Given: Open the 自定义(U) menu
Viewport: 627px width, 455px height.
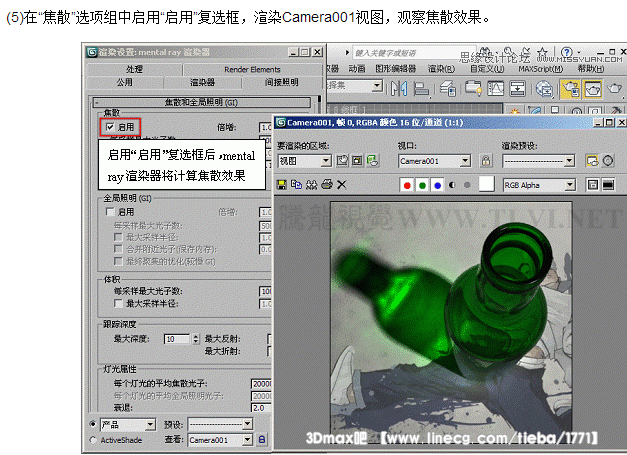Looking at the screenshot, I should (487, 69).
